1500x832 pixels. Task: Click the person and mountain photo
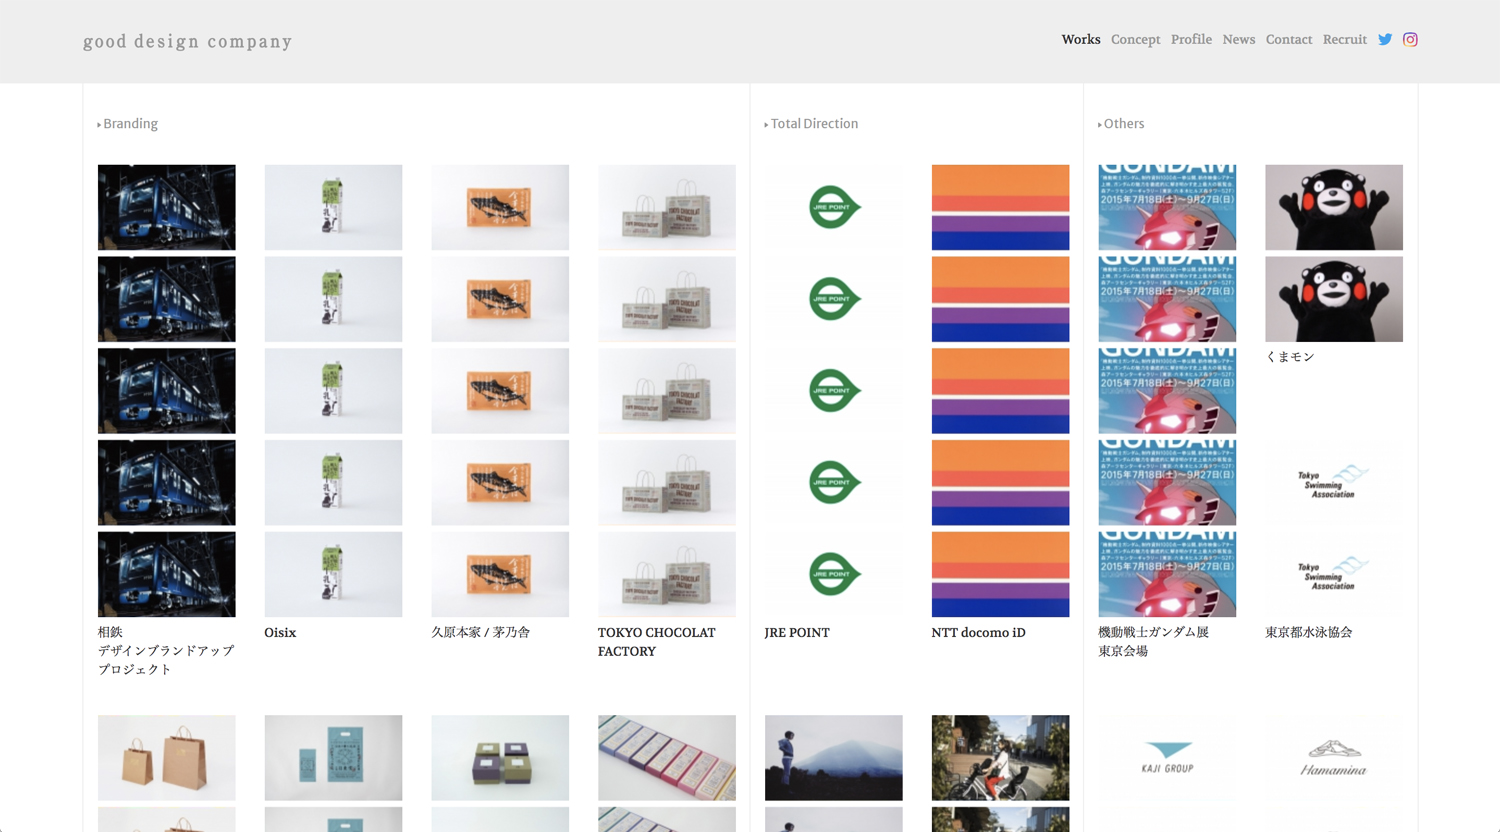point(833,758)
